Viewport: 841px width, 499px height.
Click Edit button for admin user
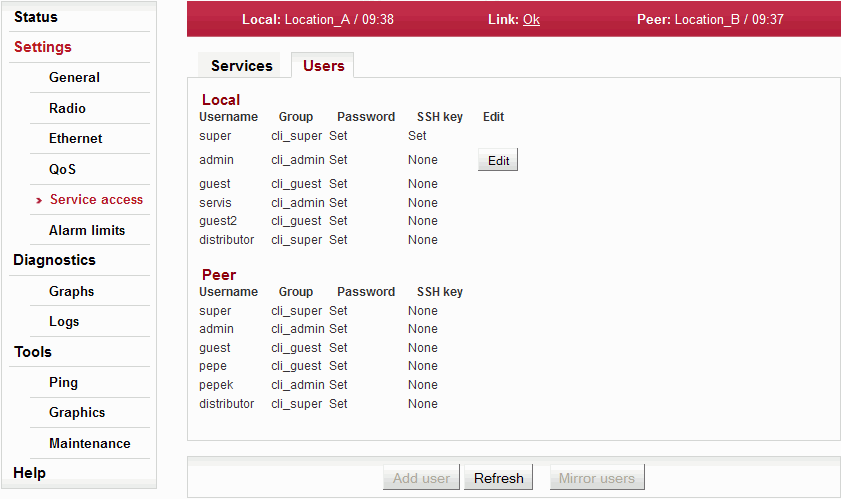[x=498, y=160]
